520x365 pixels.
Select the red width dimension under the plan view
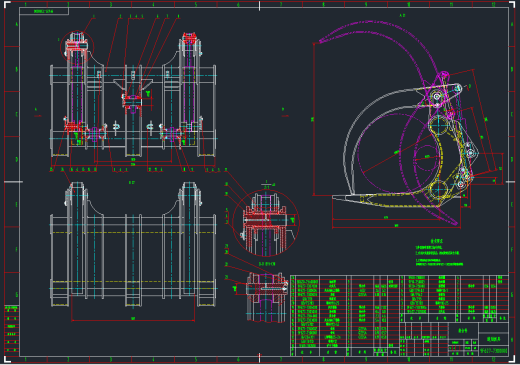(133, 320)
